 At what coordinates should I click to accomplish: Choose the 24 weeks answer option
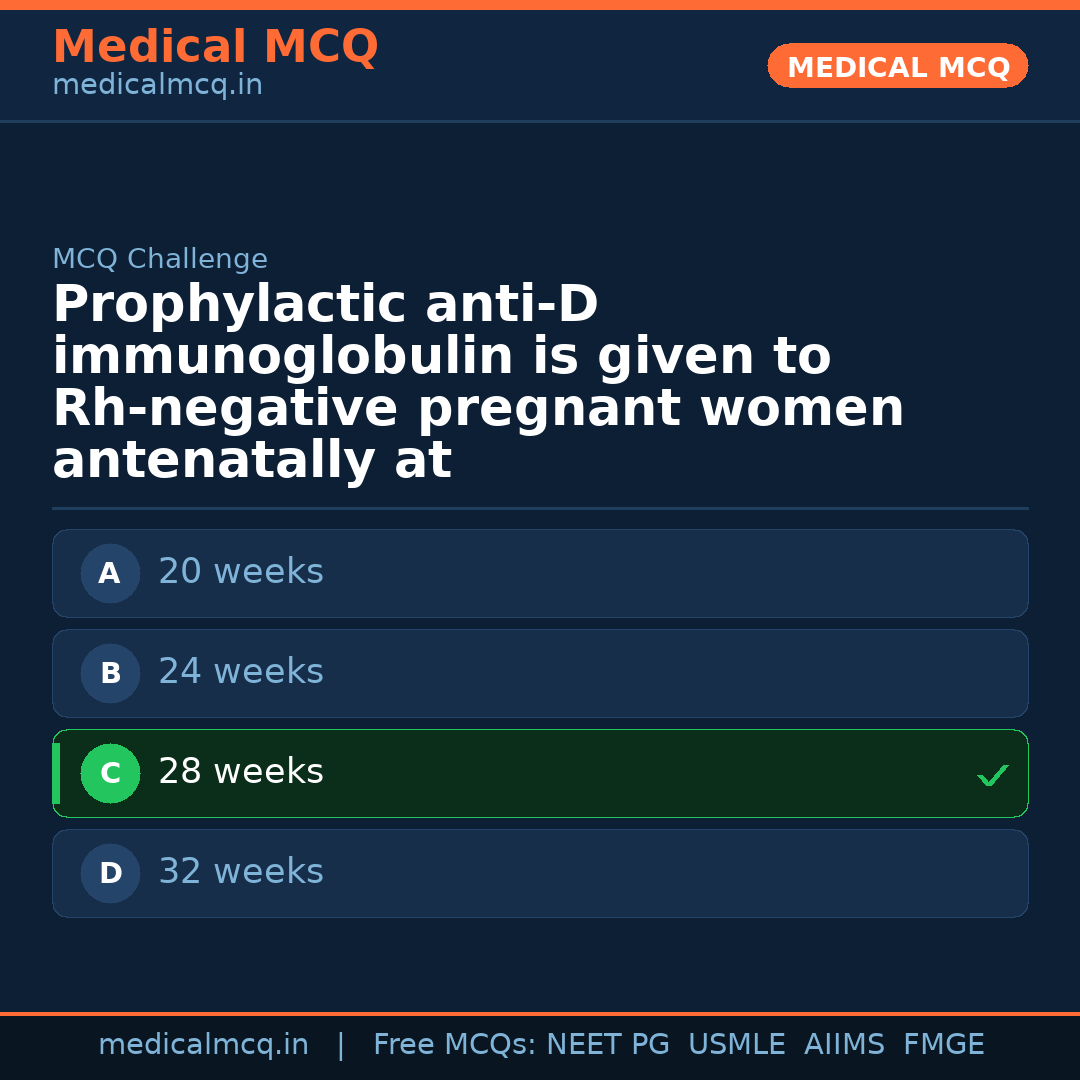pyautogui.click(x=540, y=673)
